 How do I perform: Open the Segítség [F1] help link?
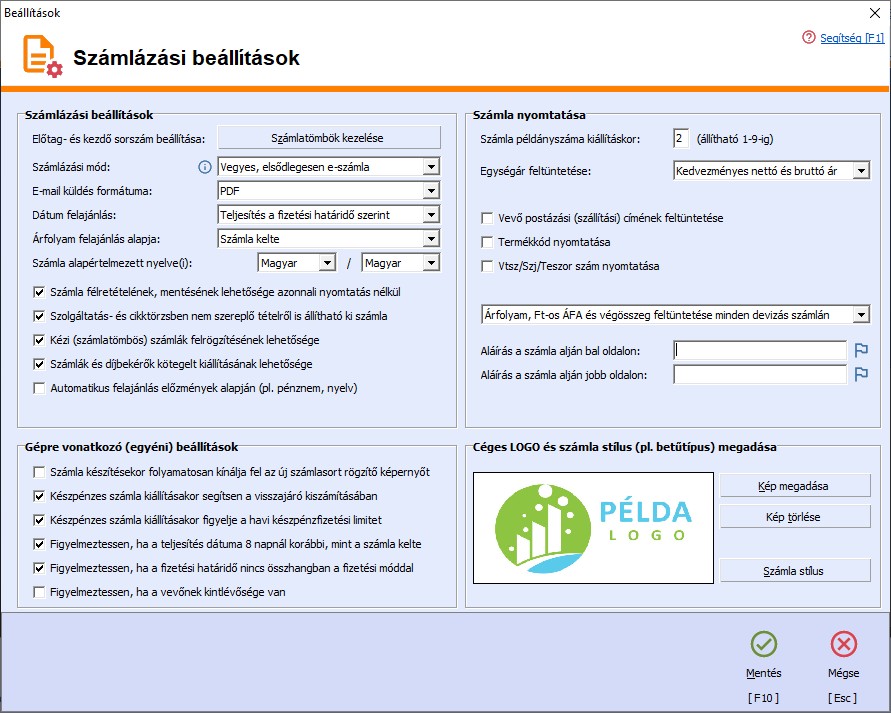click(x=852, y=37)
